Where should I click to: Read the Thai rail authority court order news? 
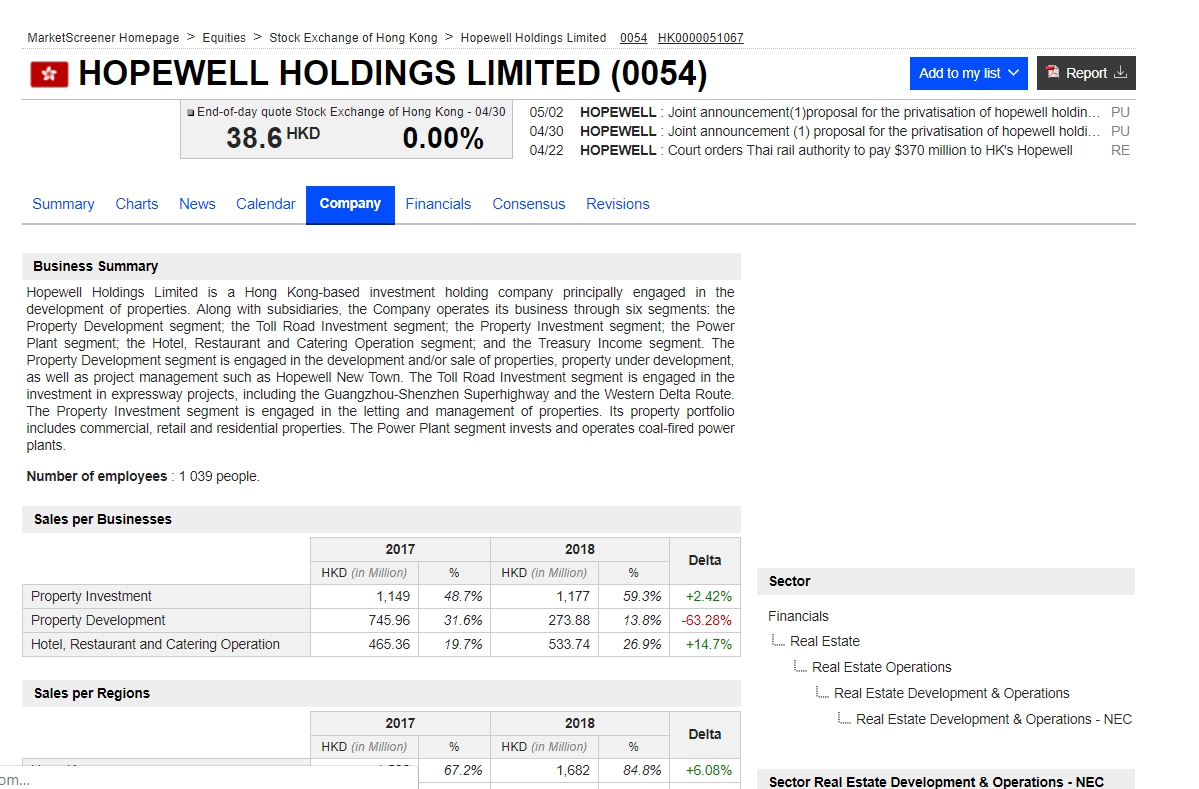coord(826,150)
